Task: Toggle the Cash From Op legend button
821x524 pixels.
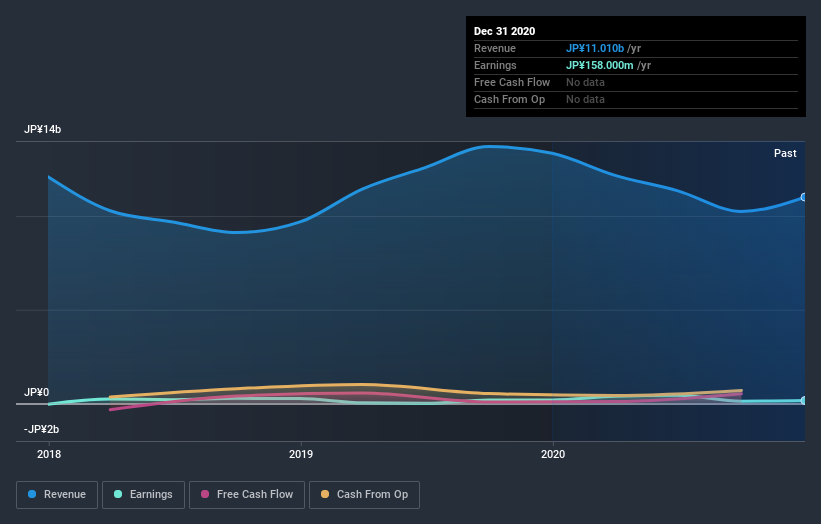Action: 364,495
